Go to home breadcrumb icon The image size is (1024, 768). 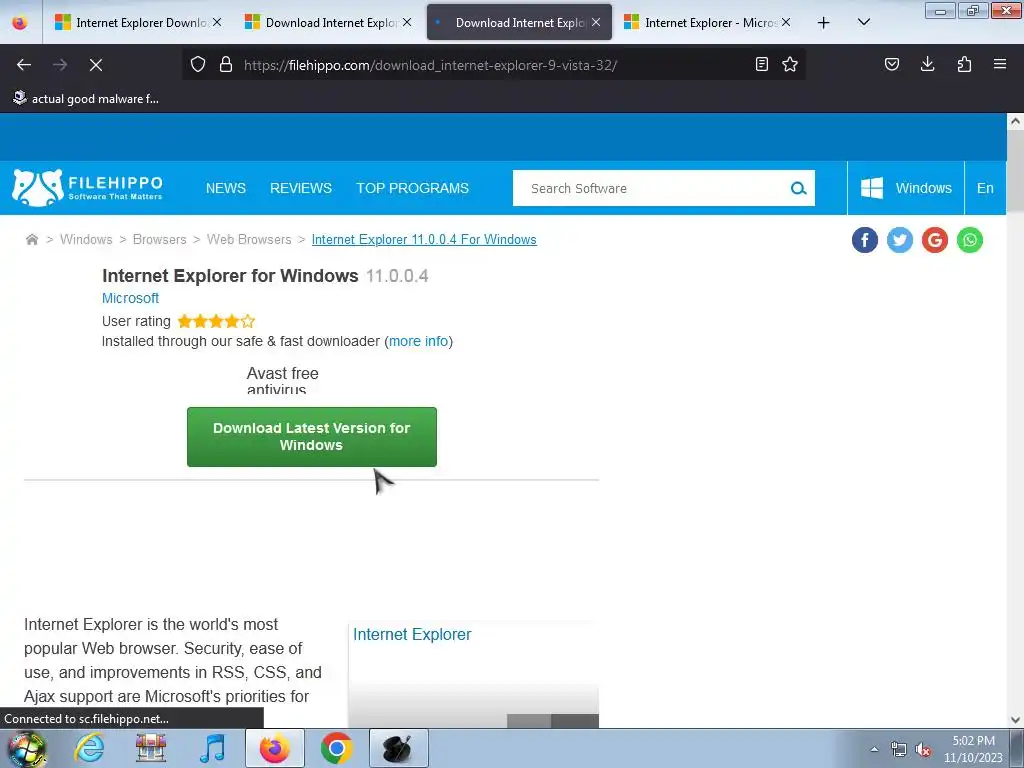pos(31,240)
